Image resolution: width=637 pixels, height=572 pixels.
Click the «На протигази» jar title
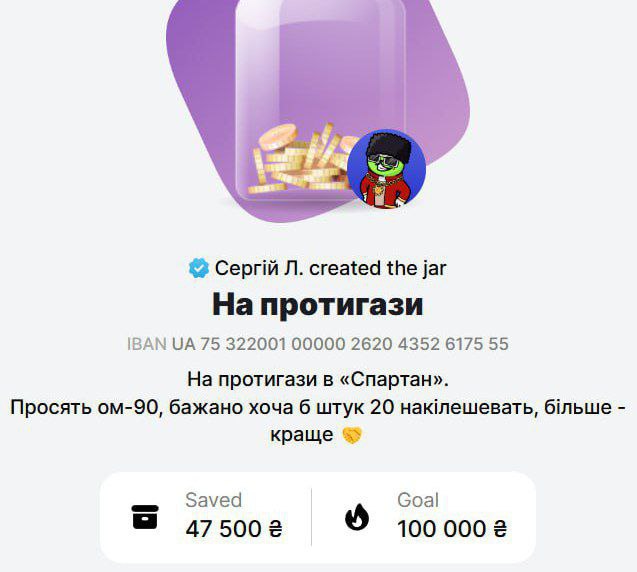pos(318,305)
